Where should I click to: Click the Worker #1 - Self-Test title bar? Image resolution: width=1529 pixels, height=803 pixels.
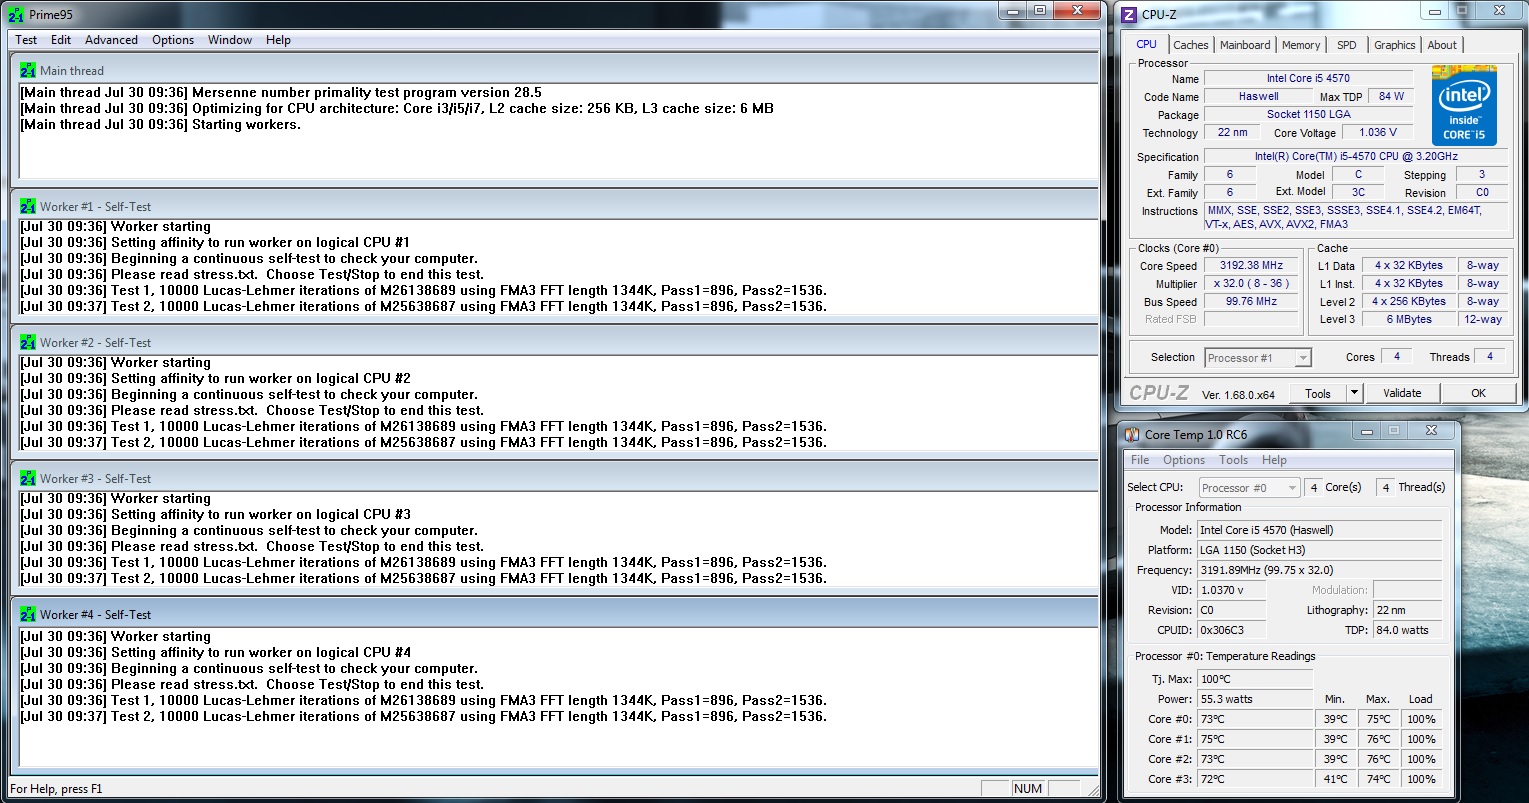(554, 206)
